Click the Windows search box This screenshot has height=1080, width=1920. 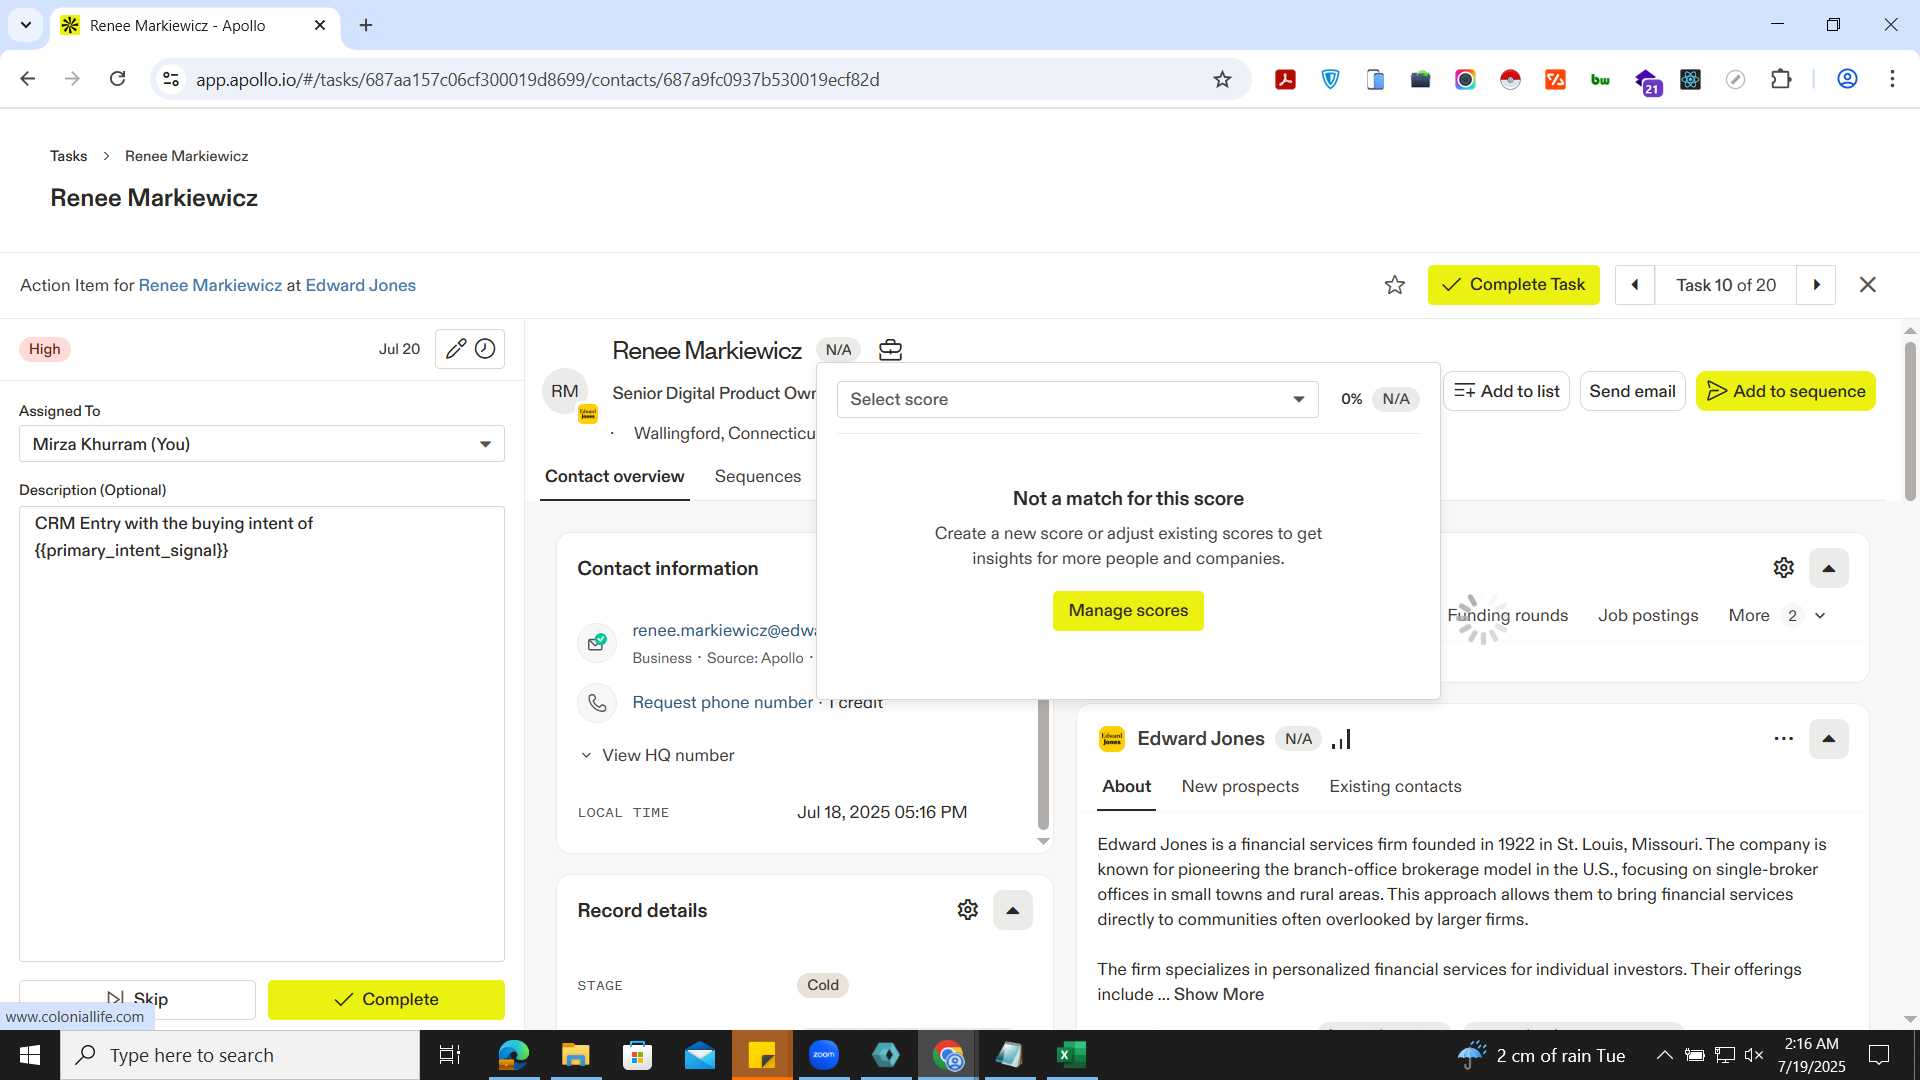(240, 1055)
